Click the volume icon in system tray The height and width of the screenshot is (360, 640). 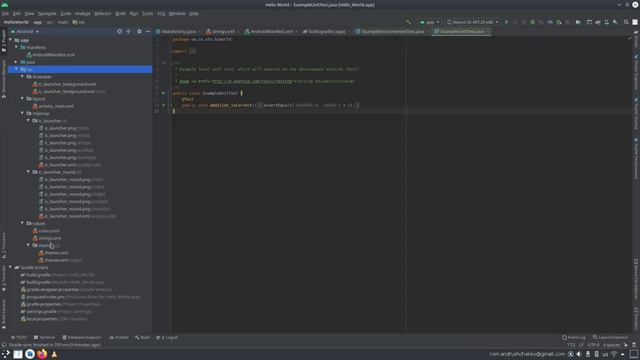(579, 354)
